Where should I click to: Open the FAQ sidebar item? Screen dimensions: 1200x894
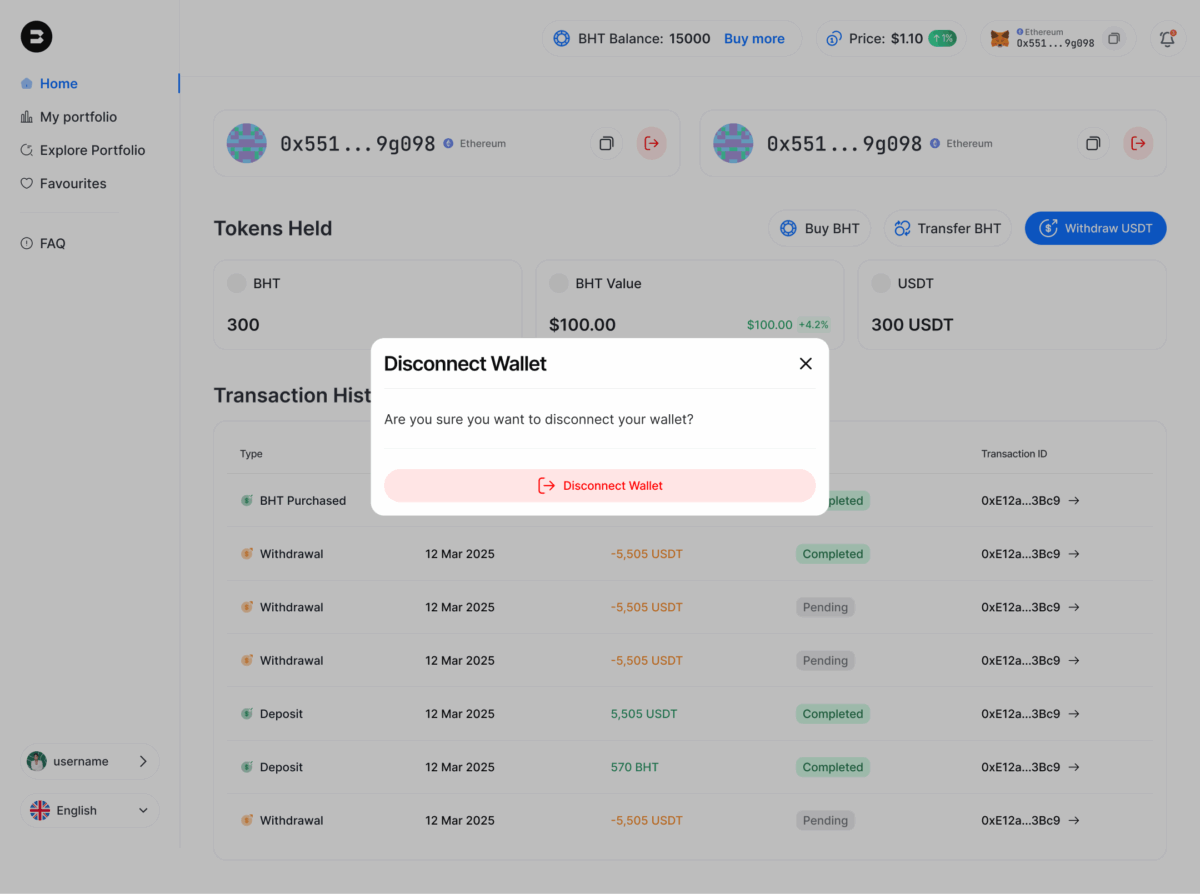click(x=52, y=244)
